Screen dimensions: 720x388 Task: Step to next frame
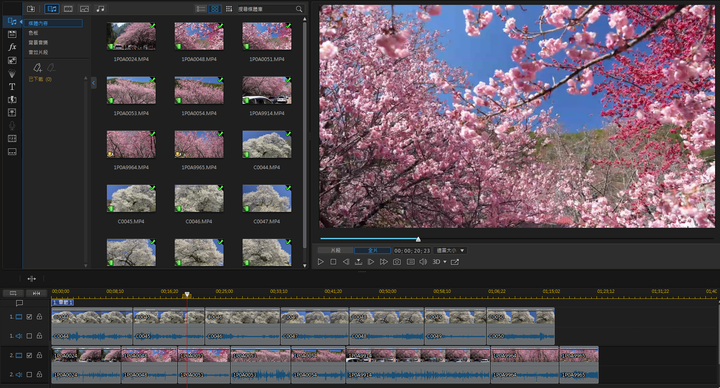[371, 262]
